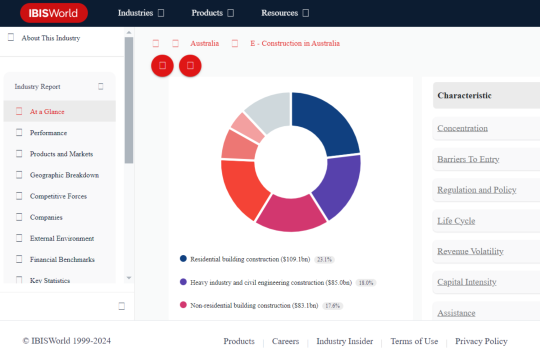
Task: Click the Performance icon
Action: click(x=19, y=132)
